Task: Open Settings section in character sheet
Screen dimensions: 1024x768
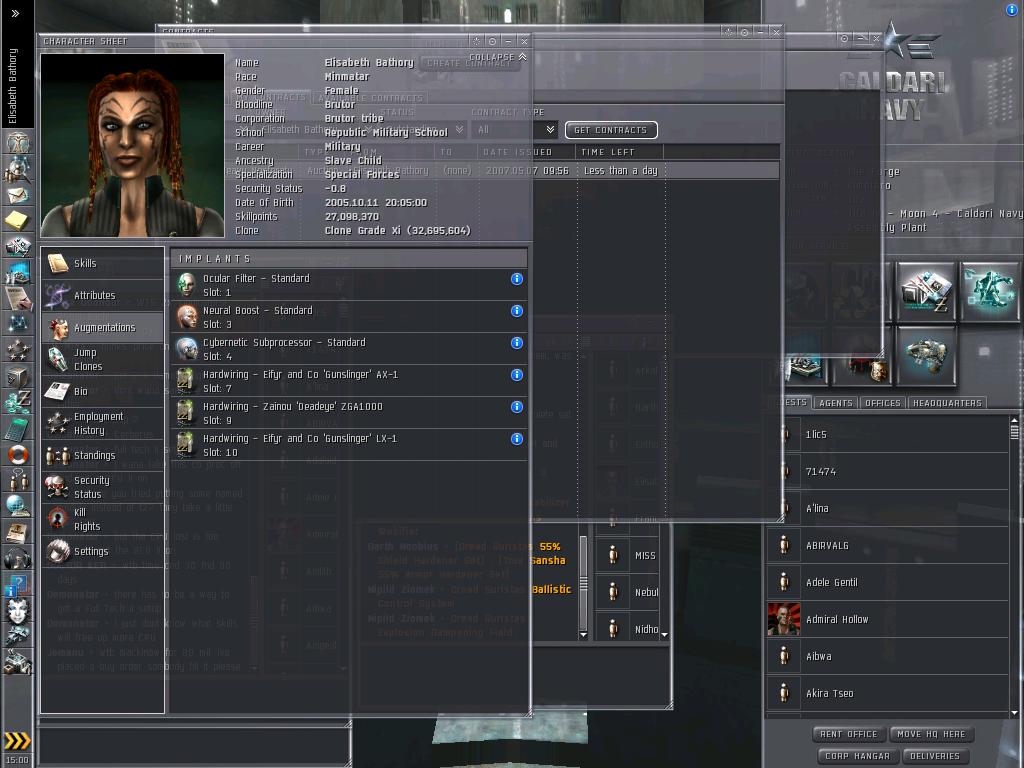Action: coord(103,551)
